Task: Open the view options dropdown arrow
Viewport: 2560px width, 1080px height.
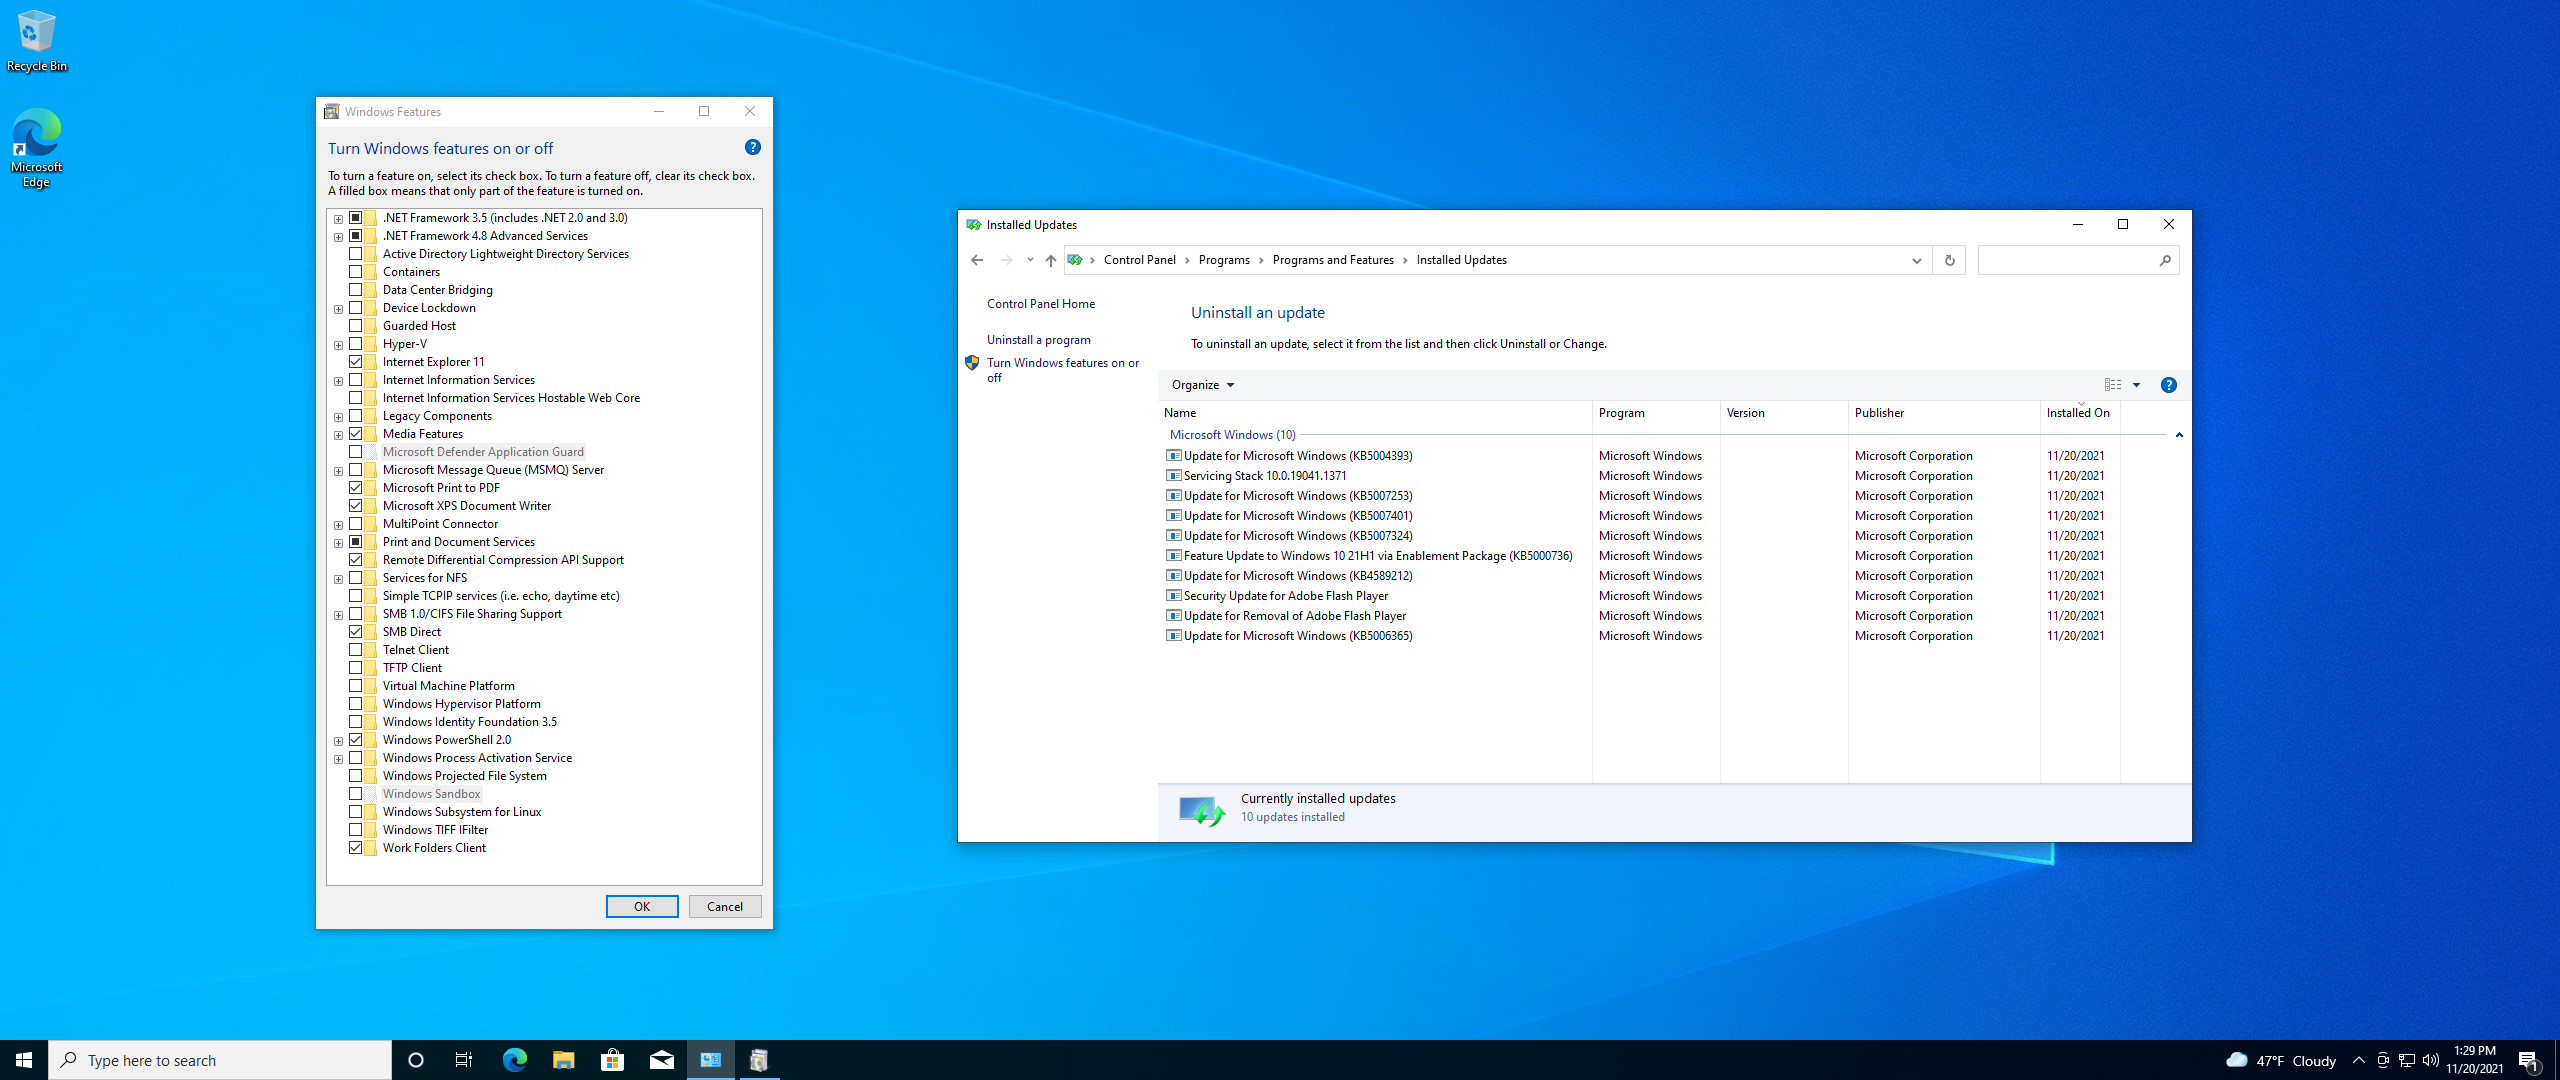Action: [2136, 385]
